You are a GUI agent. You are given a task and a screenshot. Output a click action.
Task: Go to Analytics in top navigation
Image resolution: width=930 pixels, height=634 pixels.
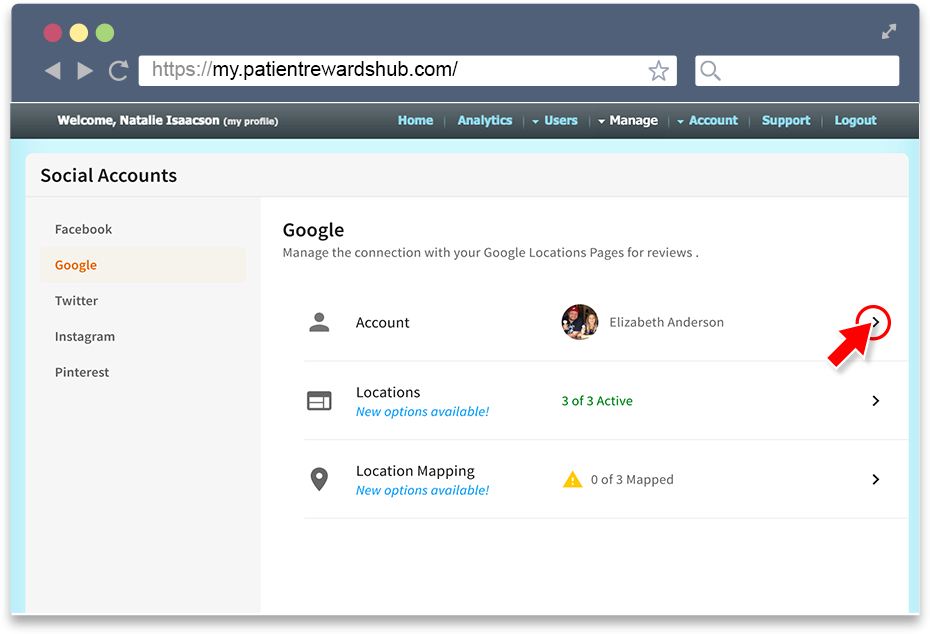click(x=485, y=120)
